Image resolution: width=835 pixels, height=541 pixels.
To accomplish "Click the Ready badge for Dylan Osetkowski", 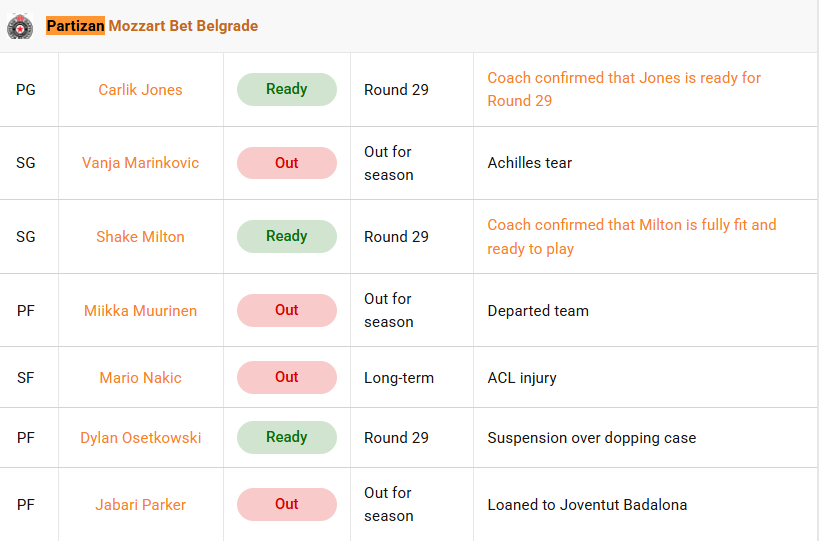I will pos(286,437).
